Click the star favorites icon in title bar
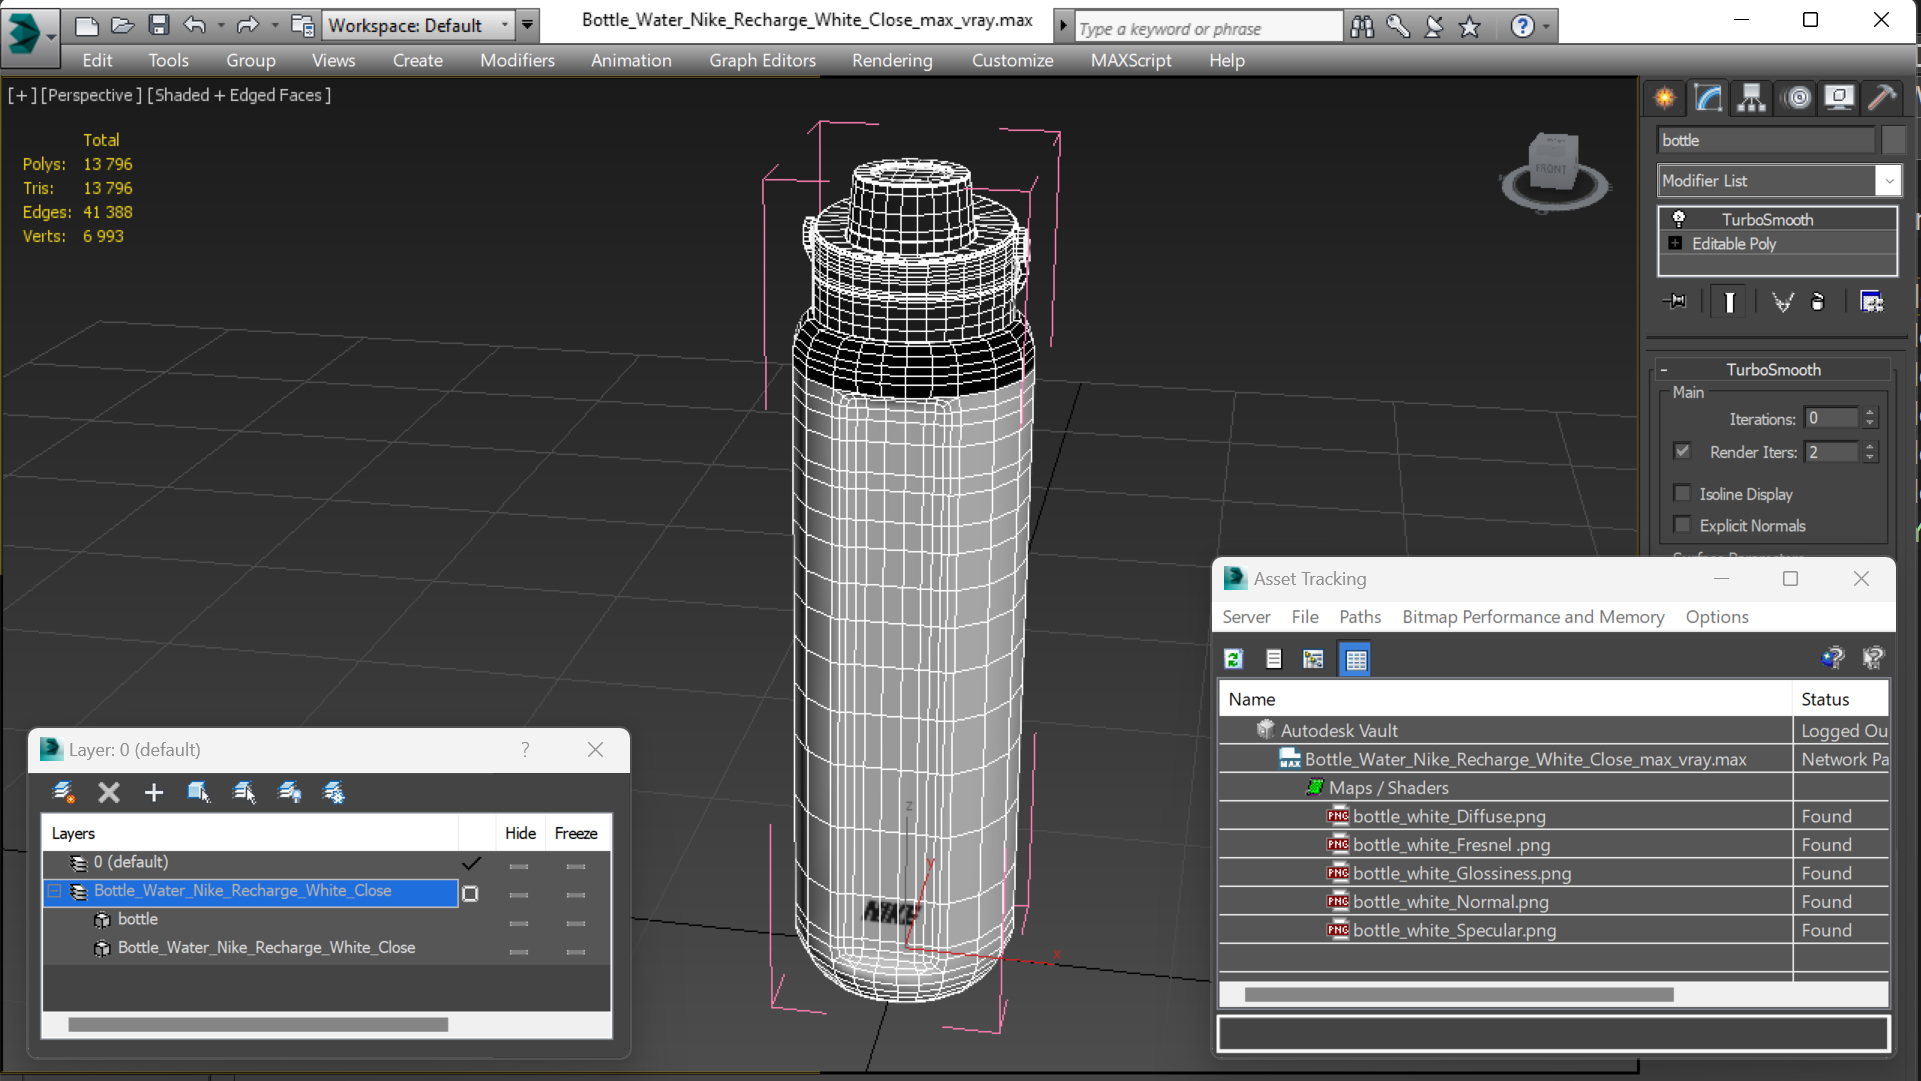Screen dimensions: 1921x1081 (1469, 27)
